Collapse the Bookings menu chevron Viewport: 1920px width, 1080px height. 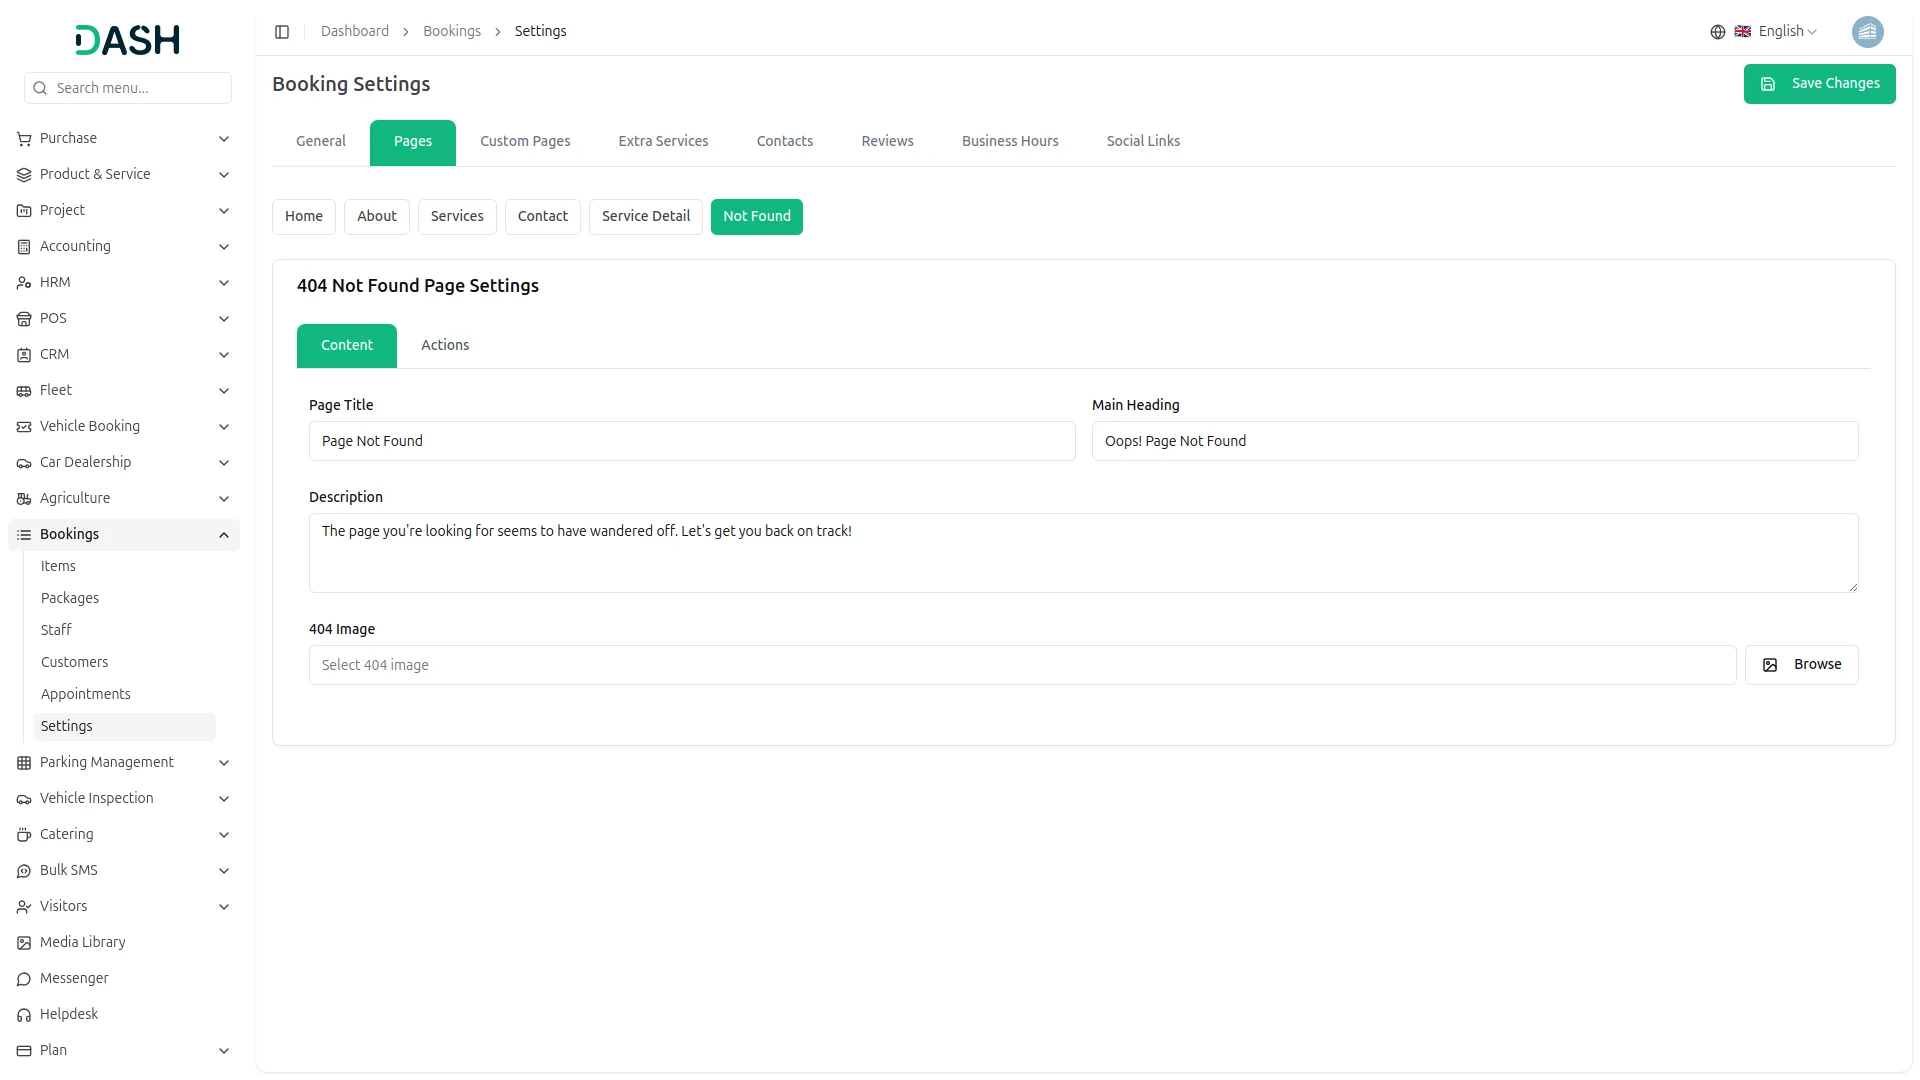224,535
